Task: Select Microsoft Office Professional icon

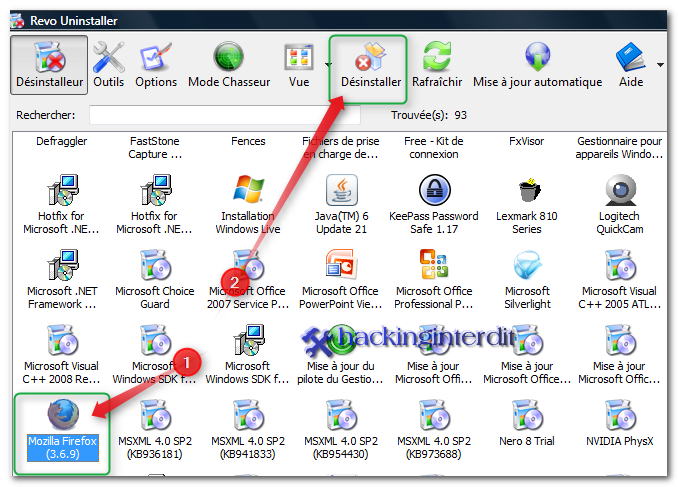Action: [434, 264]
